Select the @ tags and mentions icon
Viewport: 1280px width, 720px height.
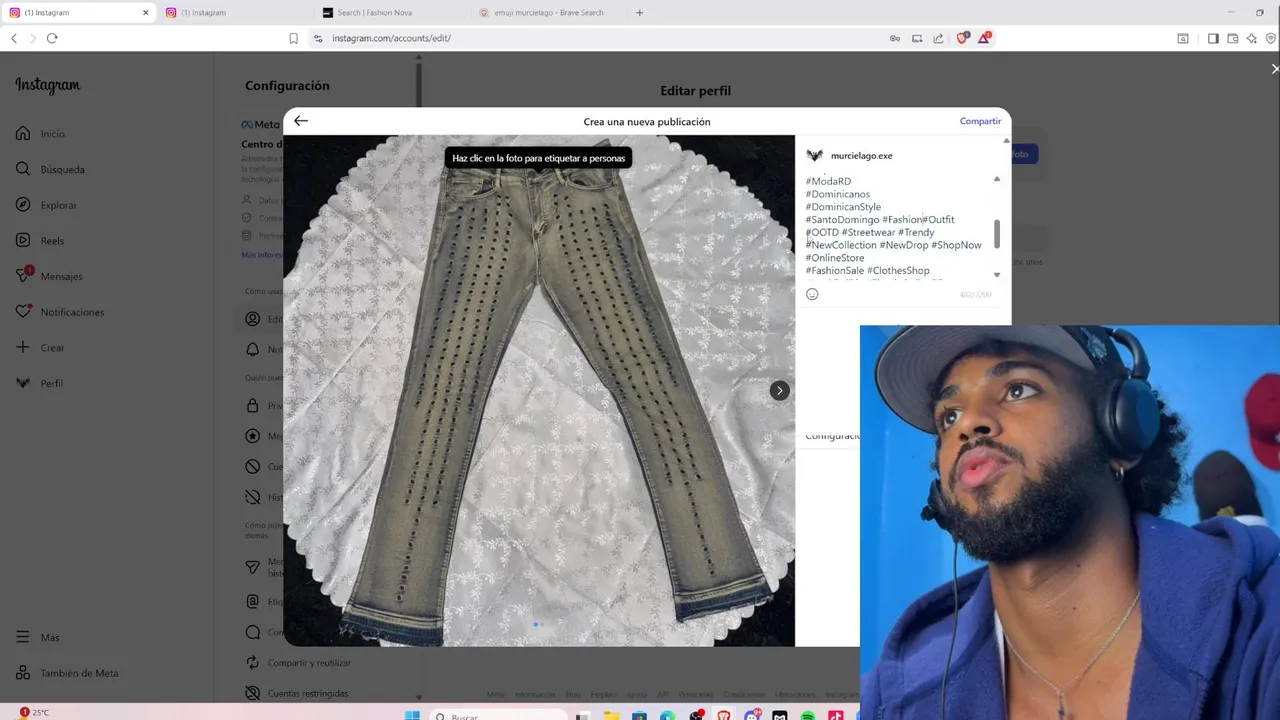[x=253, y=602]
